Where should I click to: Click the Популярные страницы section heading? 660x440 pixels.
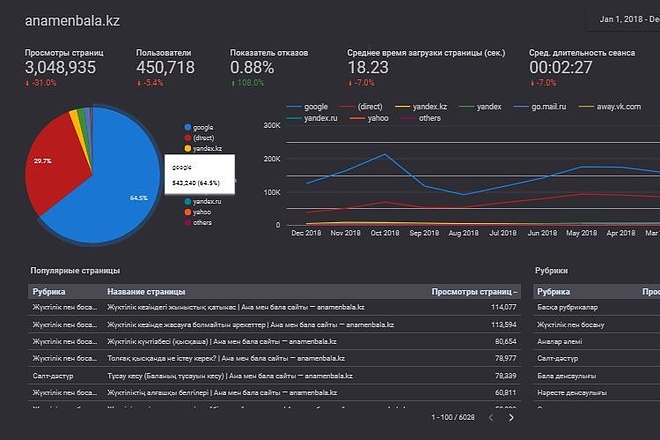coord(75,270)
